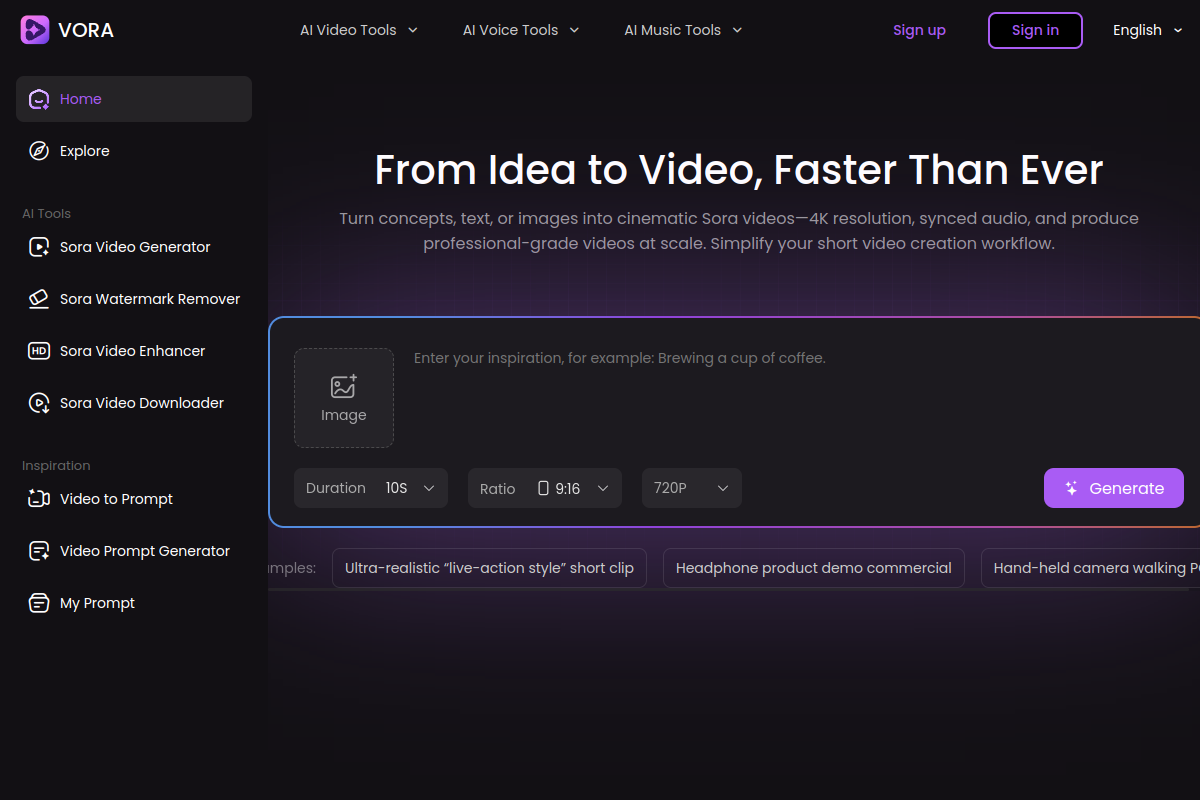Open the English language selector

coord(1146,30)
